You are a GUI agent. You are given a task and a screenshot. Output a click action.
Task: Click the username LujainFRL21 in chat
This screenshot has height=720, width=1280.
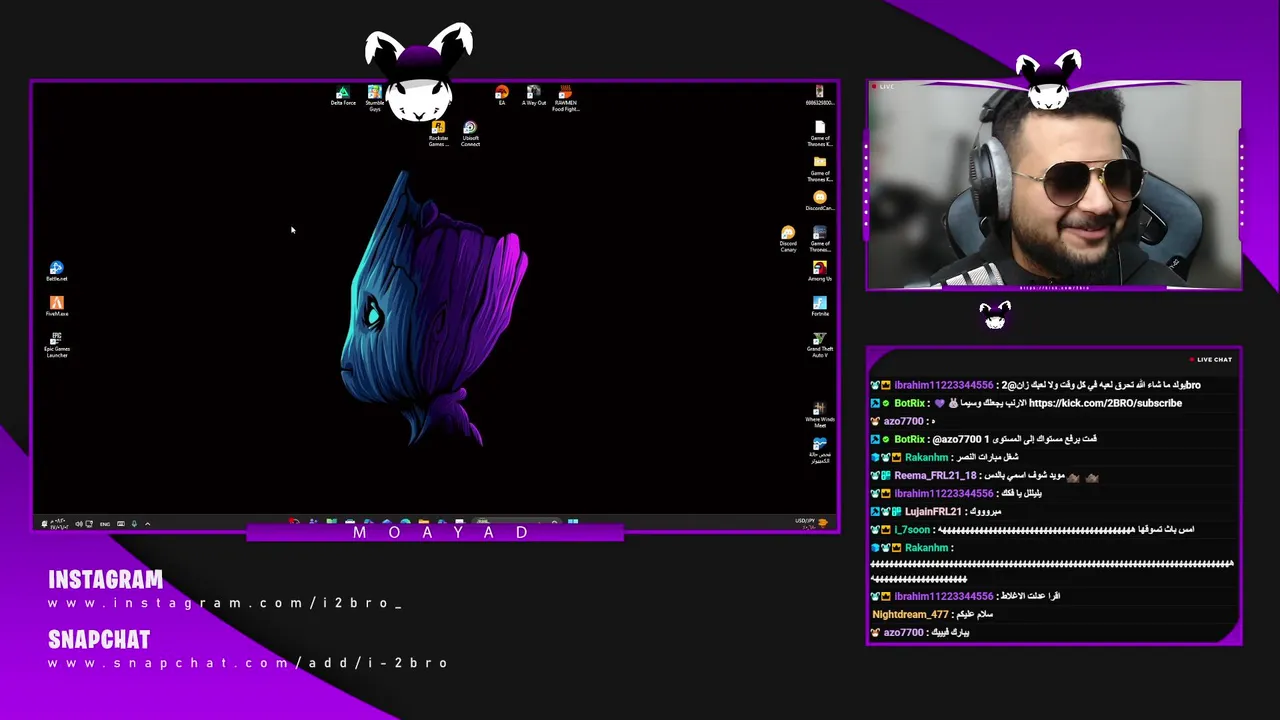click(x=933, y=512)
